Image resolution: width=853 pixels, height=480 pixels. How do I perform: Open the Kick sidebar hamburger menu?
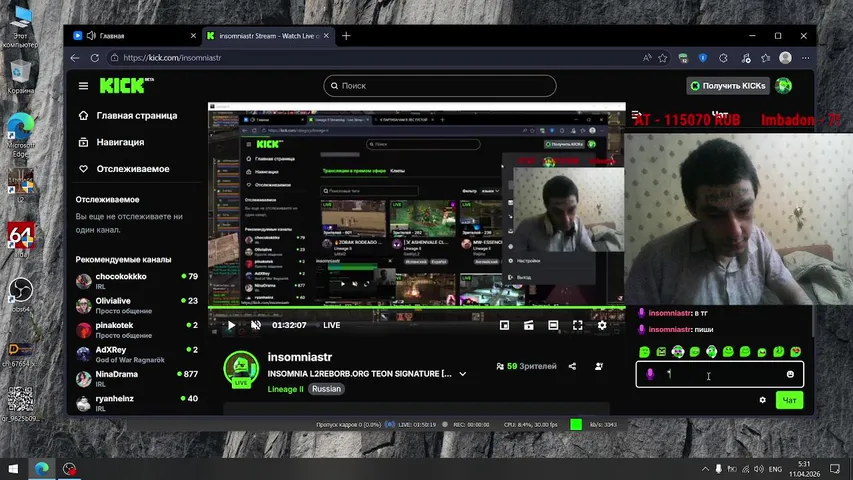click(83, 86)
